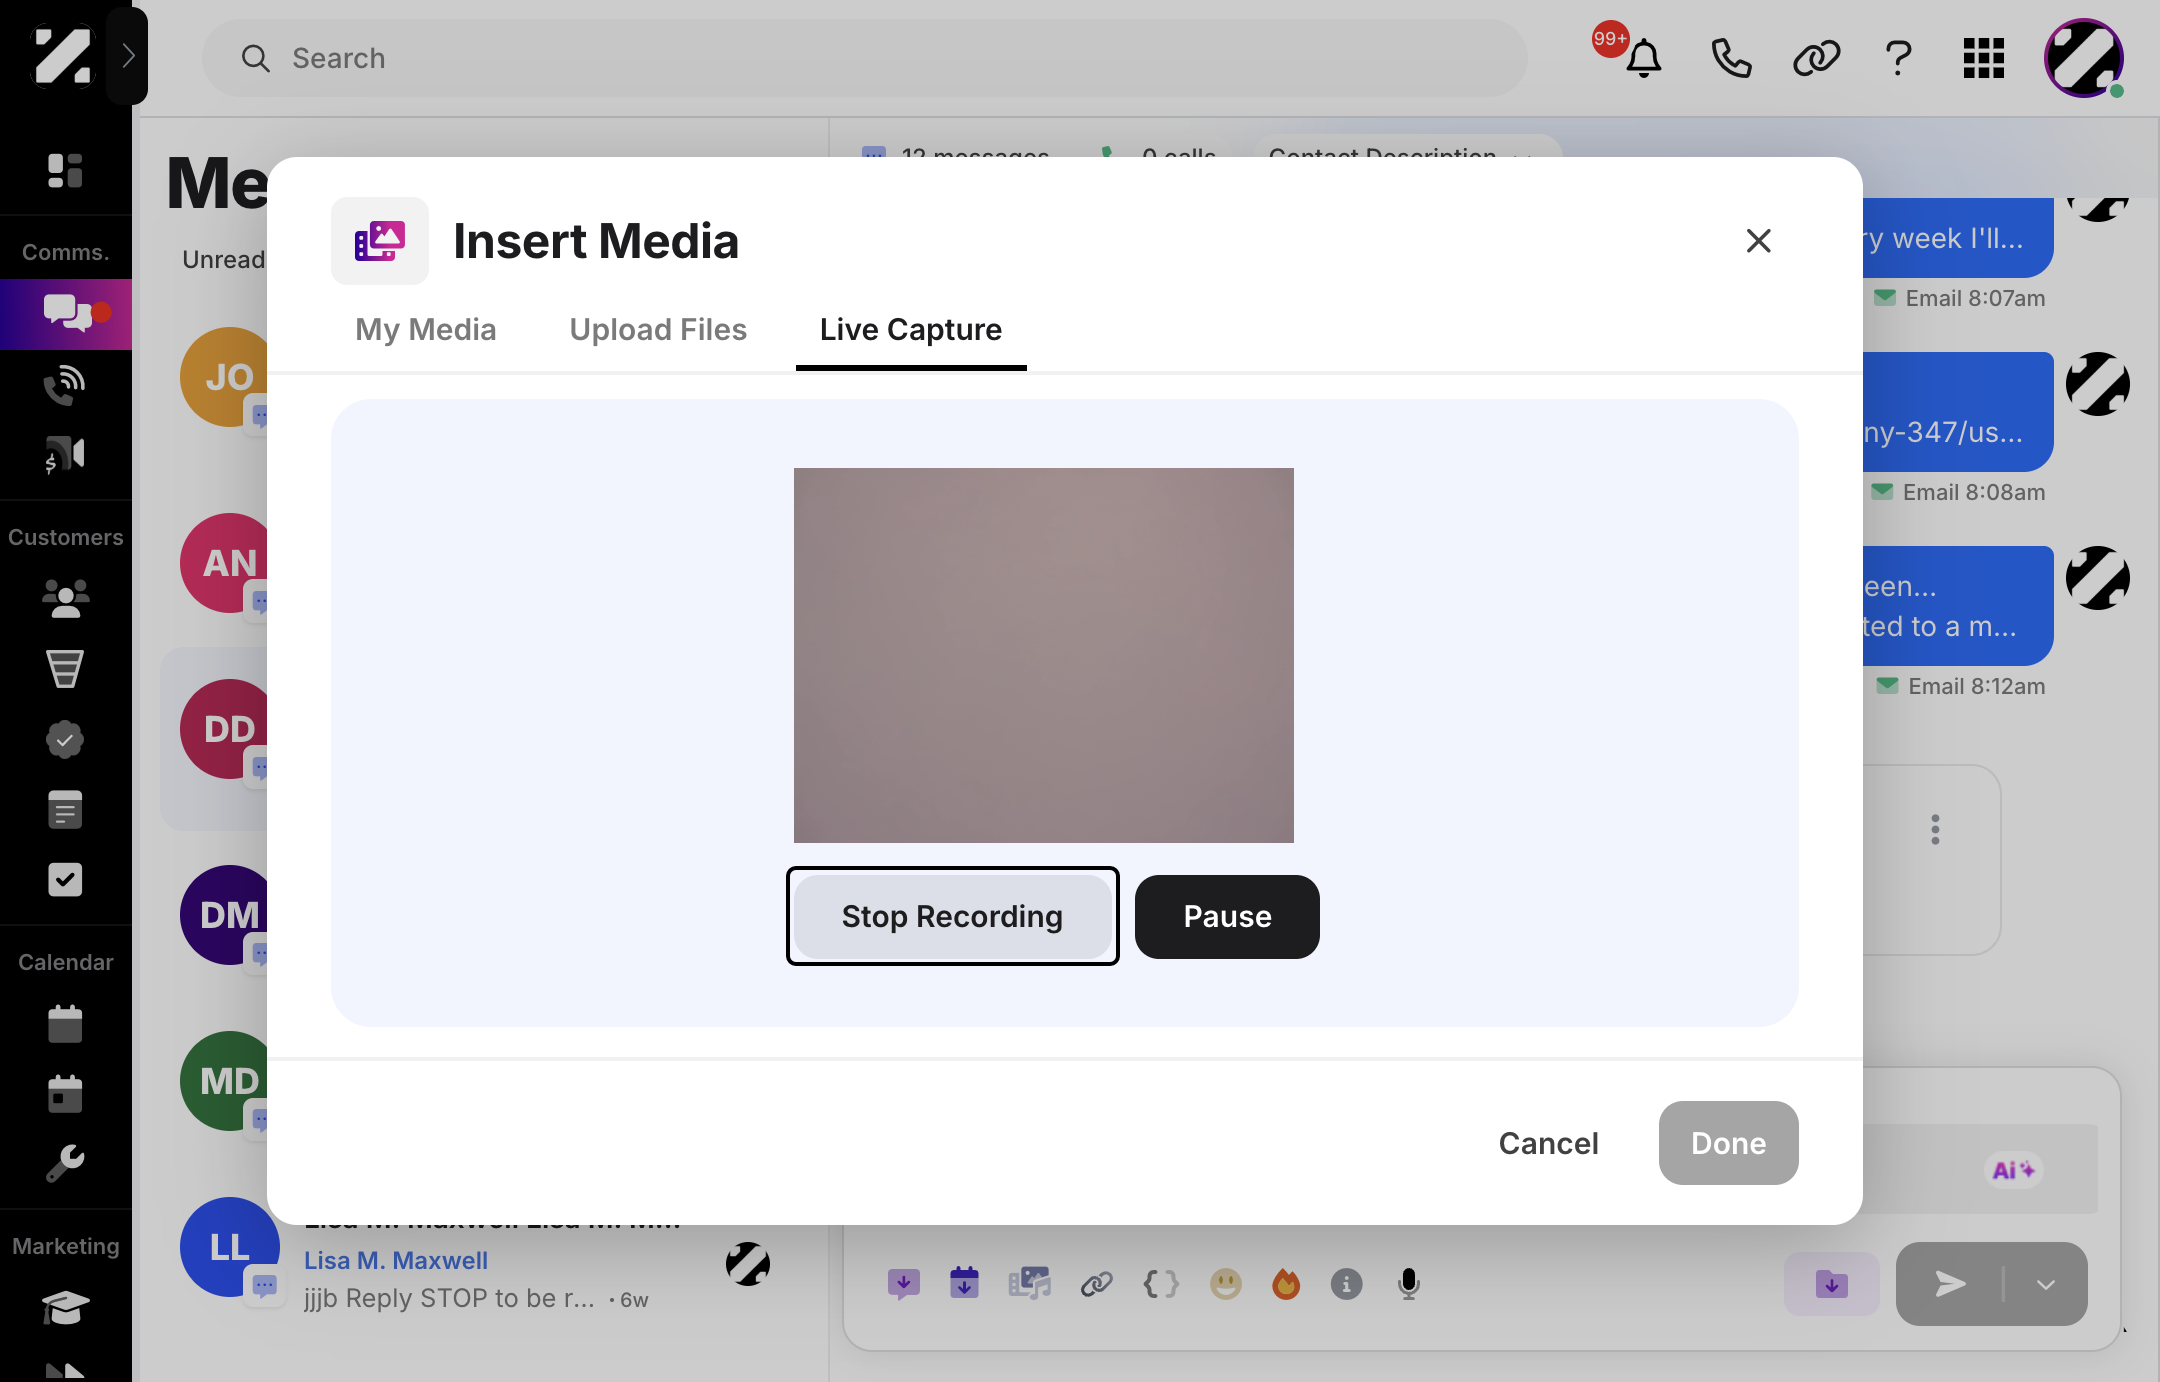This screenshot has width=2160, height=1382.
Task: Cancel the Insert Media dialog
Action: (1548, 1143)
